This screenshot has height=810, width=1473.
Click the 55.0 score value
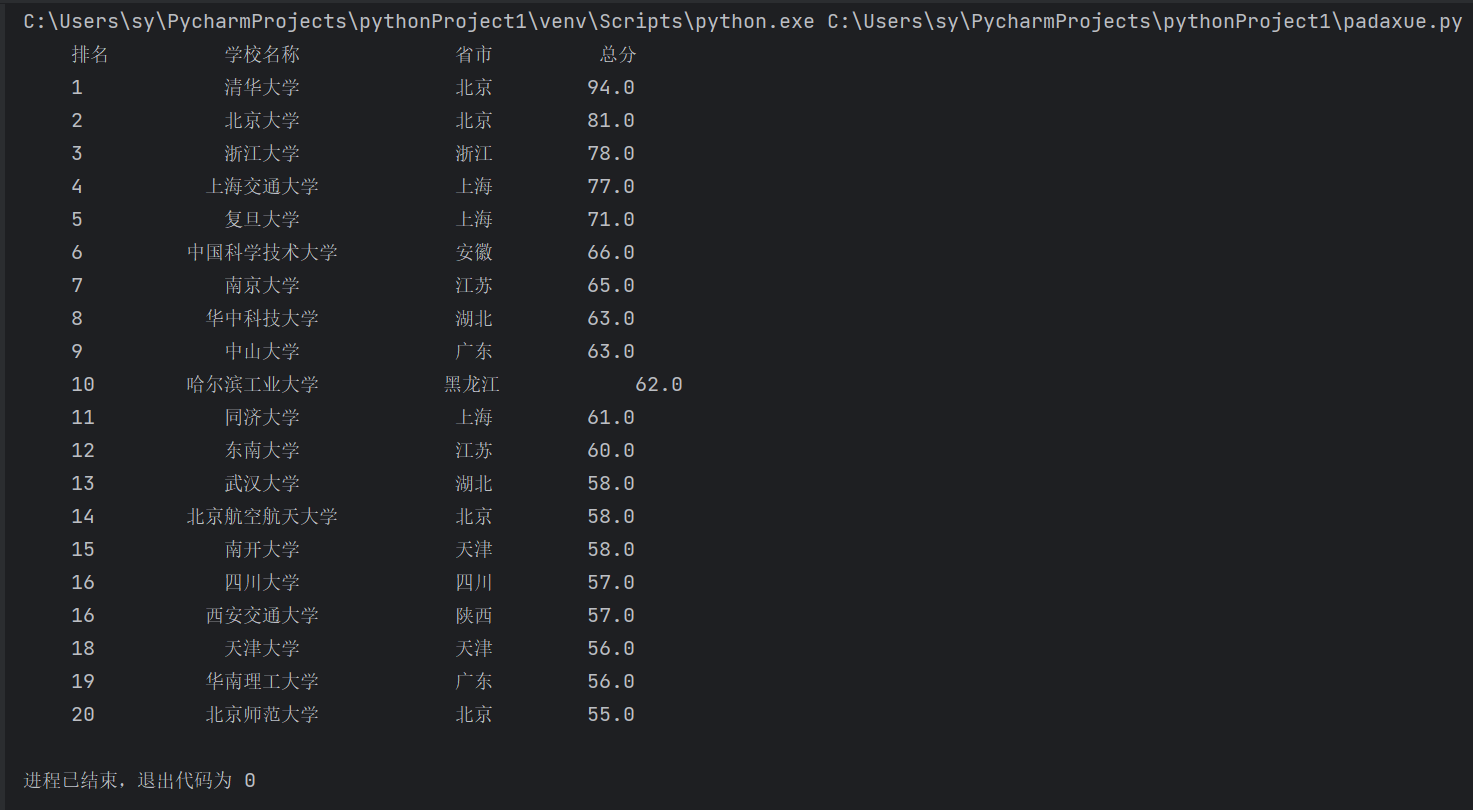[610, 715]
